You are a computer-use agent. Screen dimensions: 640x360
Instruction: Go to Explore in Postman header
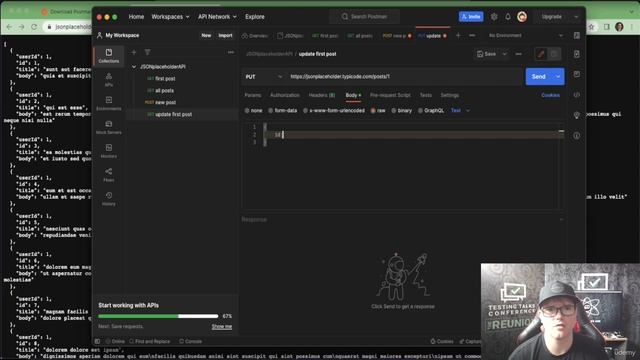pos(255,17)
